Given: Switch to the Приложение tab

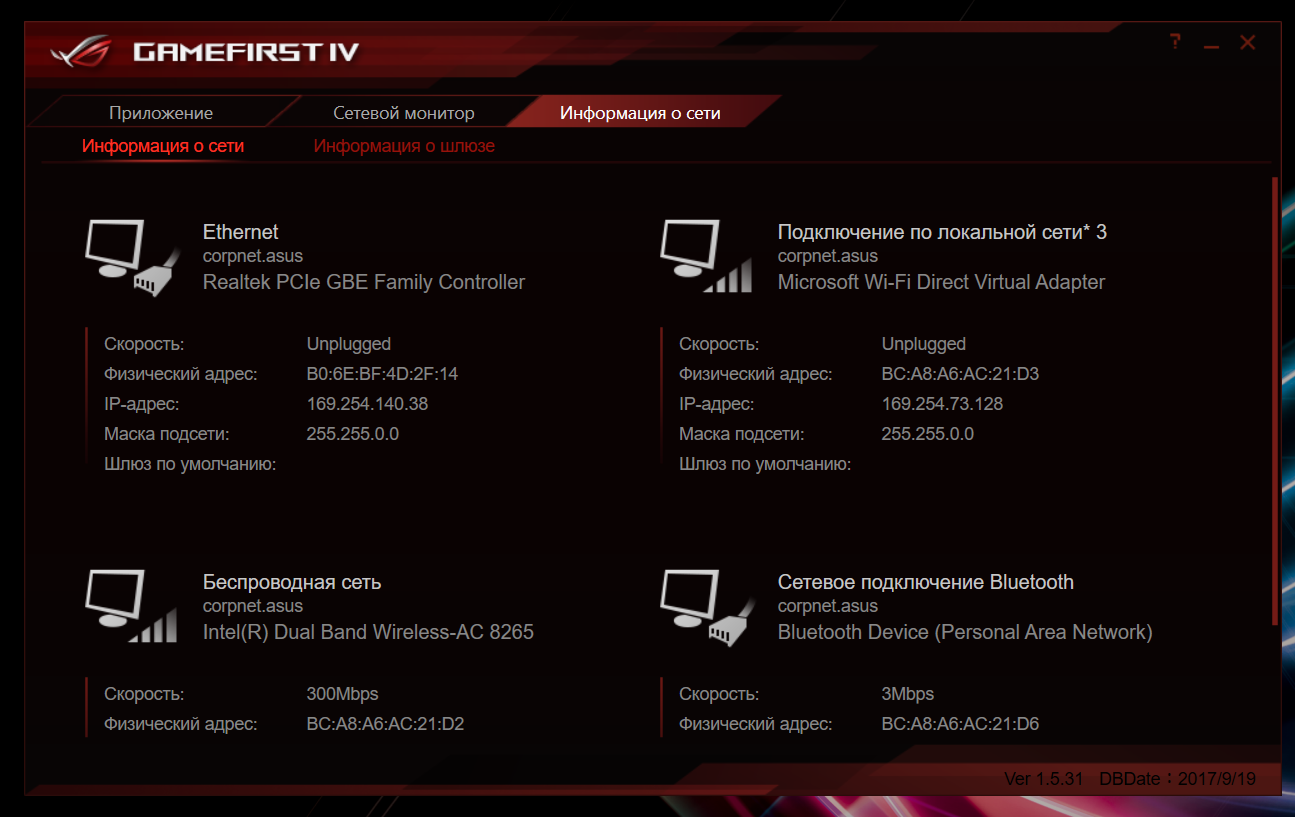Looking at the screenshot, I should 161,113.
